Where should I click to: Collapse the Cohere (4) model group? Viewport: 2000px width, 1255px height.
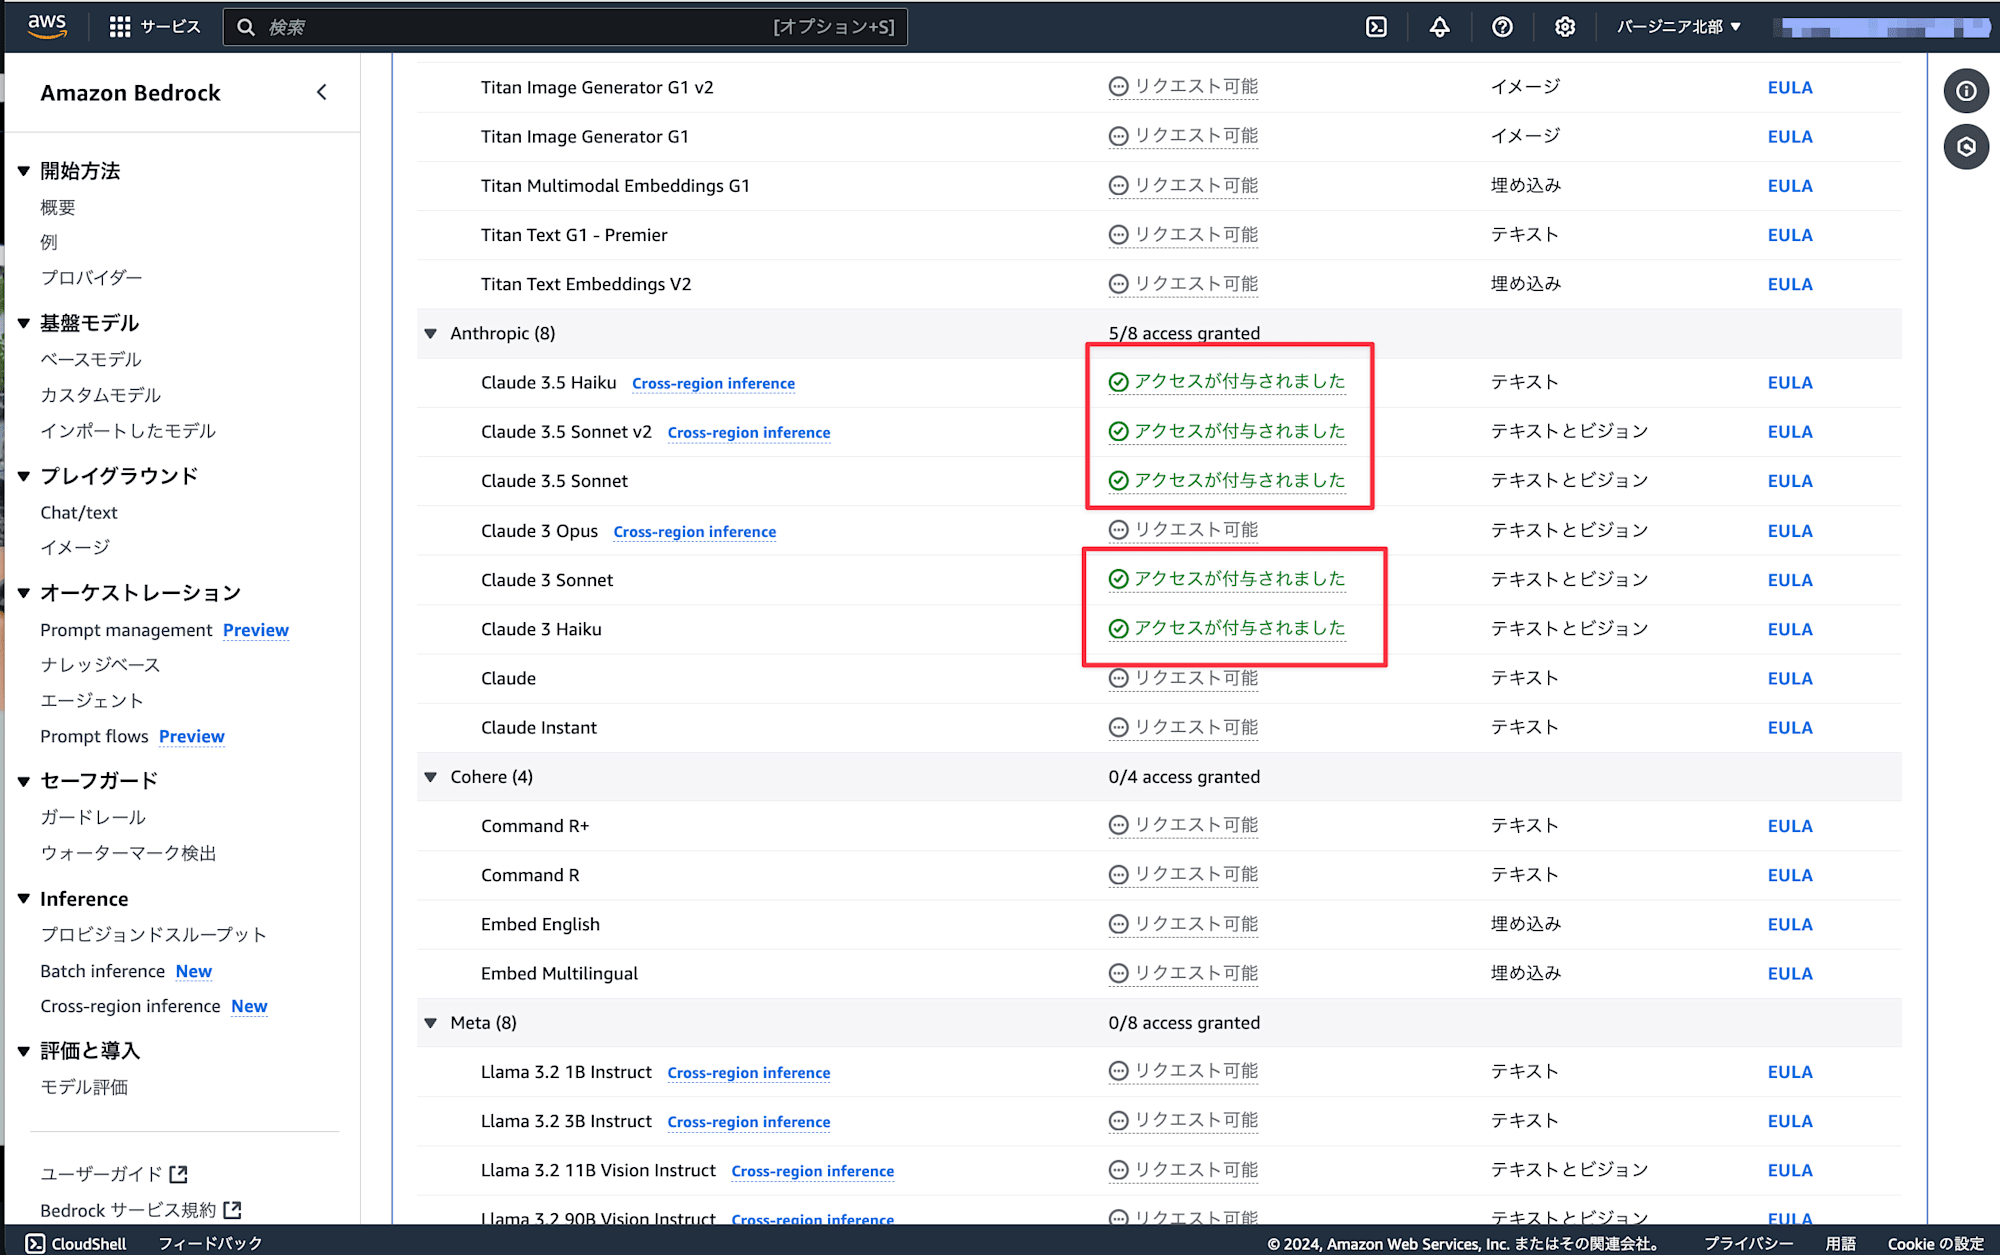click(431, 777)
